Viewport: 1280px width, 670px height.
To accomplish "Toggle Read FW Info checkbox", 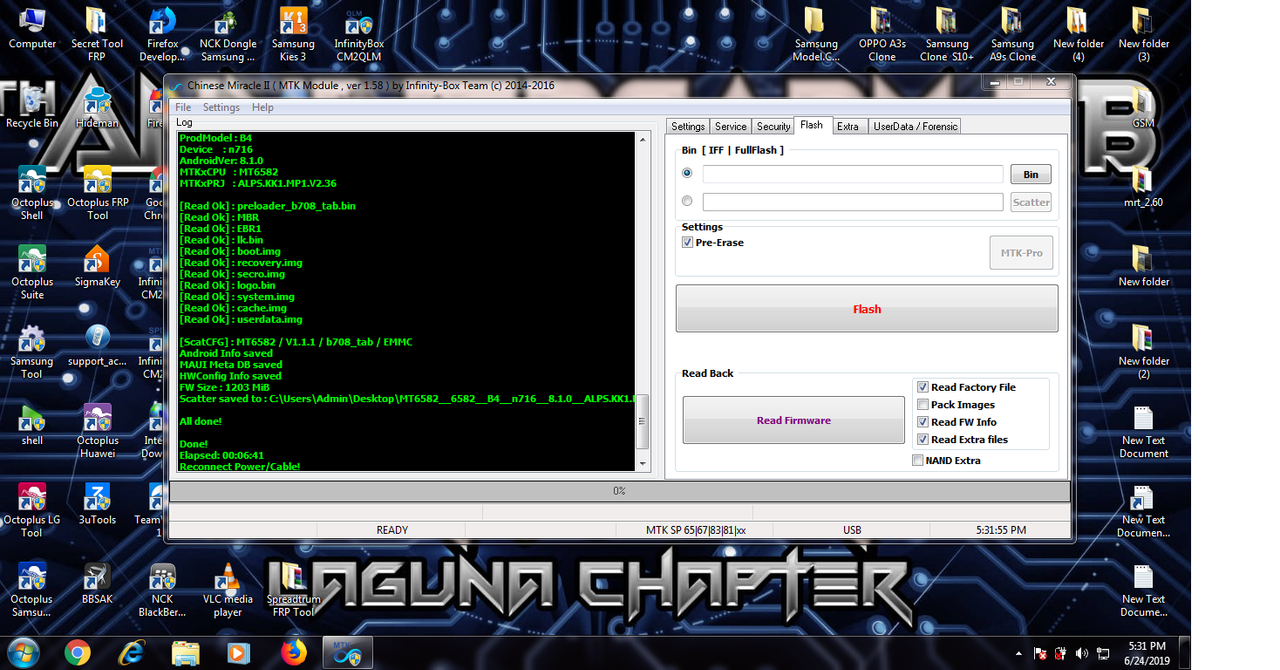I will [923, 422].
